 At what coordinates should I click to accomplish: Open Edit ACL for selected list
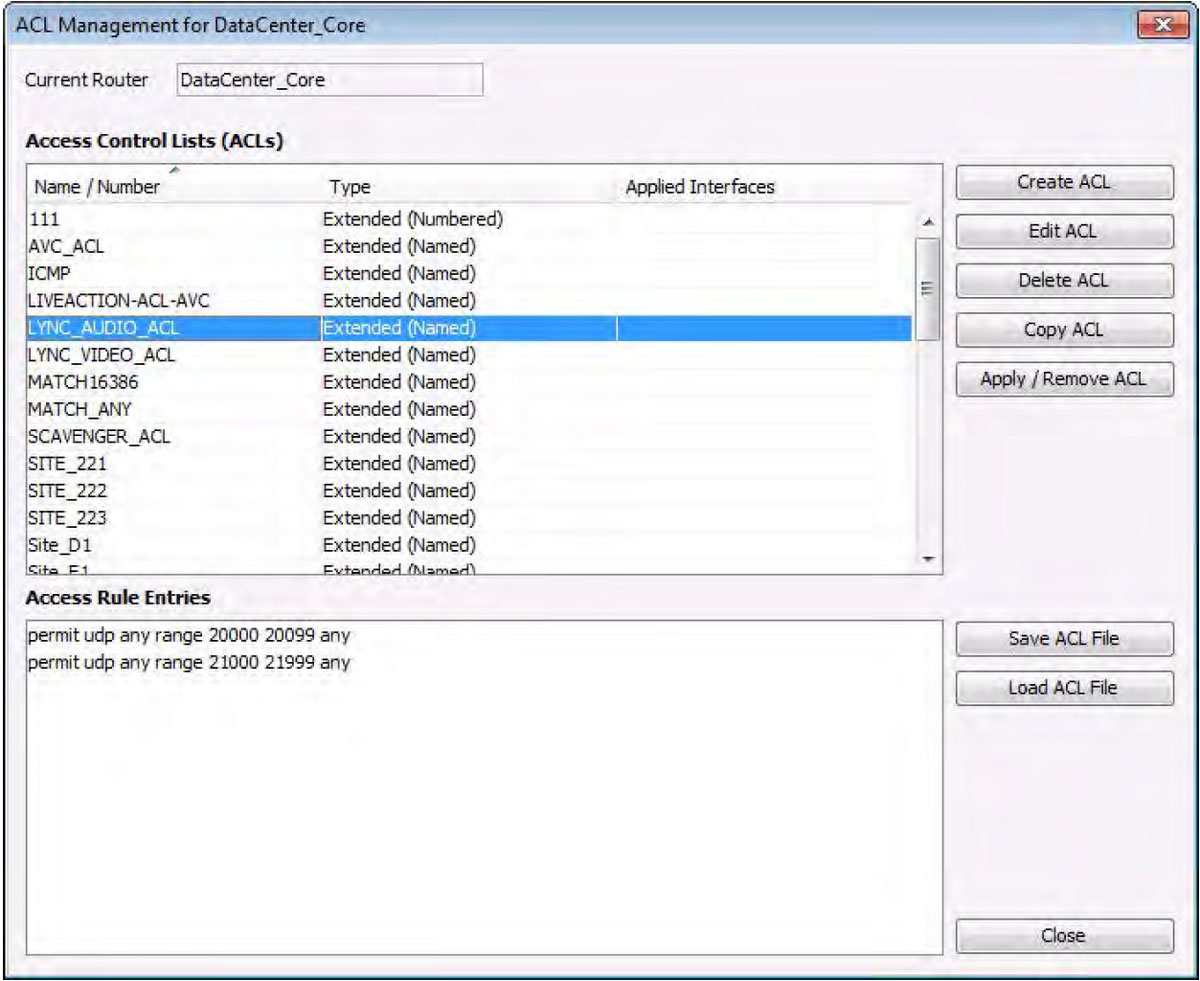click(1064, 232)
